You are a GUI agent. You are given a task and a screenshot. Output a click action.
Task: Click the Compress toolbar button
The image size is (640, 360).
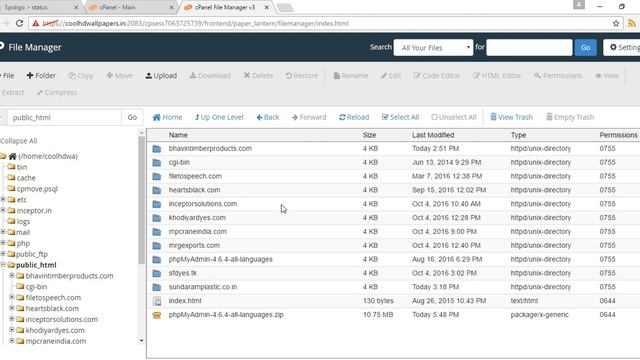(57, 92)
